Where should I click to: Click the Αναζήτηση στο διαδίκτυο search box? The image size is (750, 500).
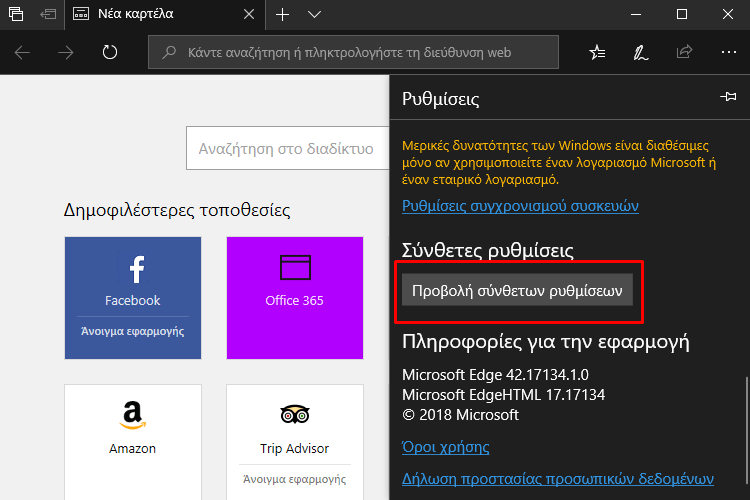pyautogui.click(x=287, y=148)
